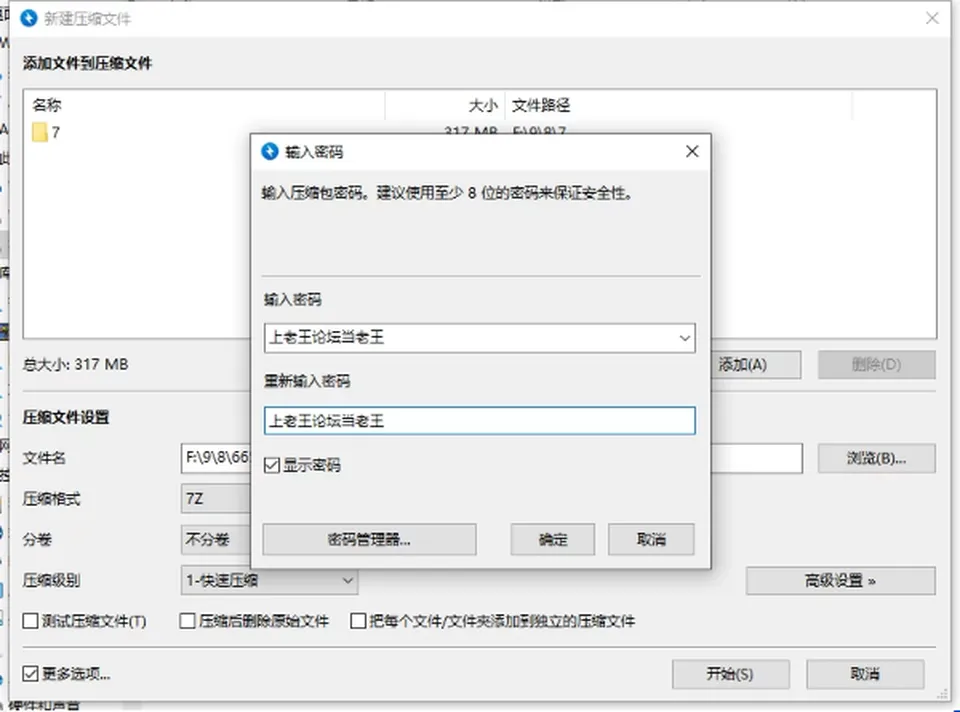Click 取消 in the password dialog
The height and width of the screenshot is (712, 960).
point(651,539)
